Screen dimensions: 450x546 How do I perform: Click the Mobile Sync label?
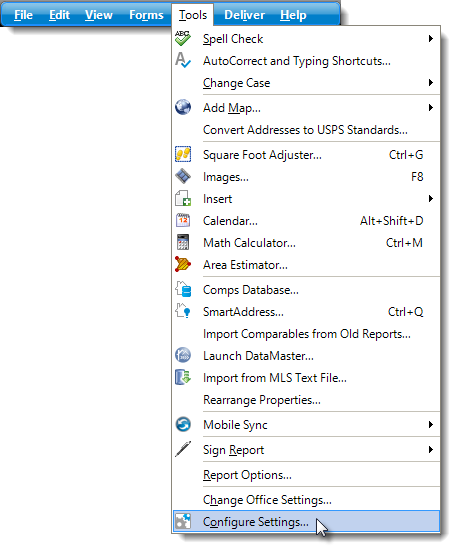235,425
